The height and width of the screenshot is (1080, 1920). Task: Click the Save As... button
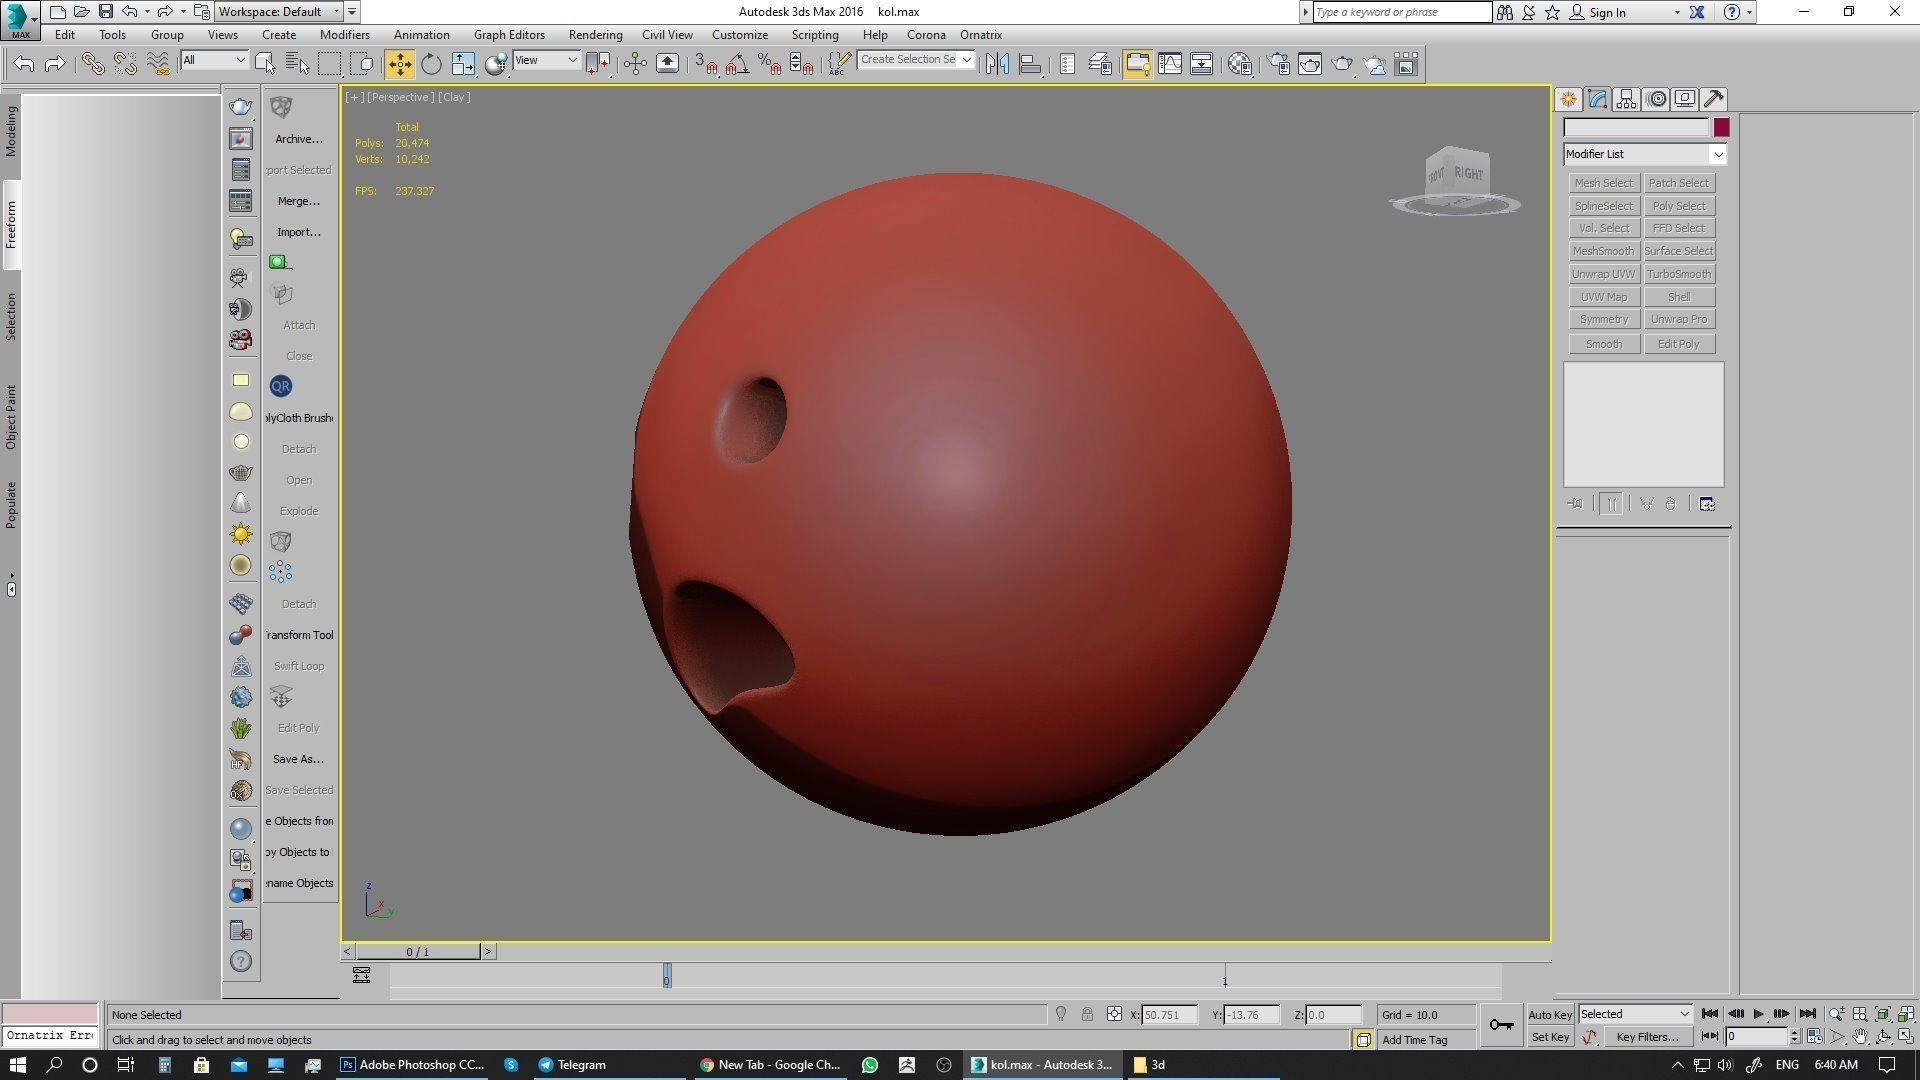click(298, 759)
